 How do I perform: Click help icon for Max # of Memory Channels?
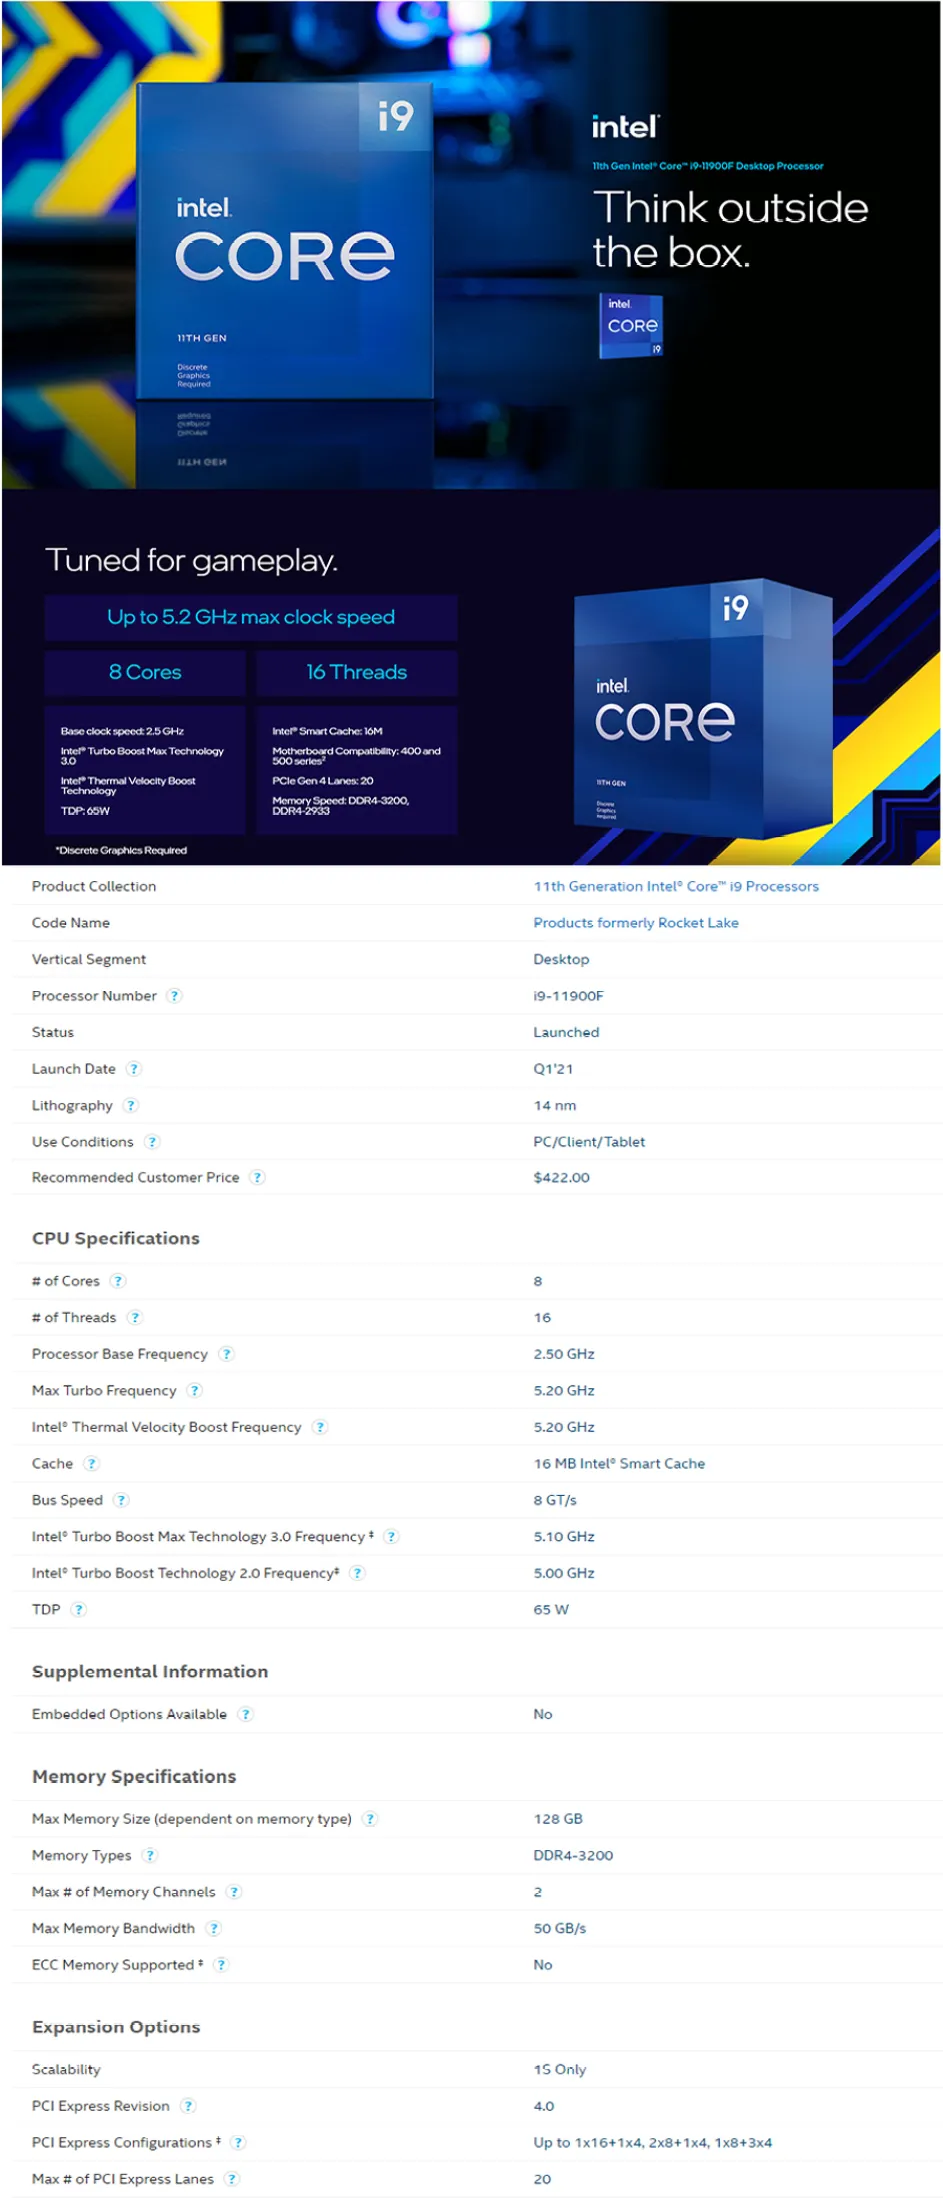(x=234, y=1892)
